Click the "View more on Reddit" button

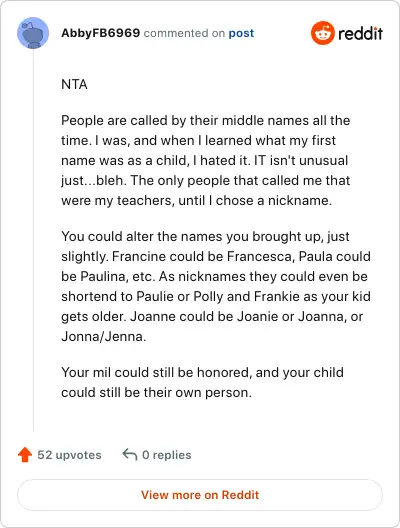pyautogui.click(x=200, y=495)
